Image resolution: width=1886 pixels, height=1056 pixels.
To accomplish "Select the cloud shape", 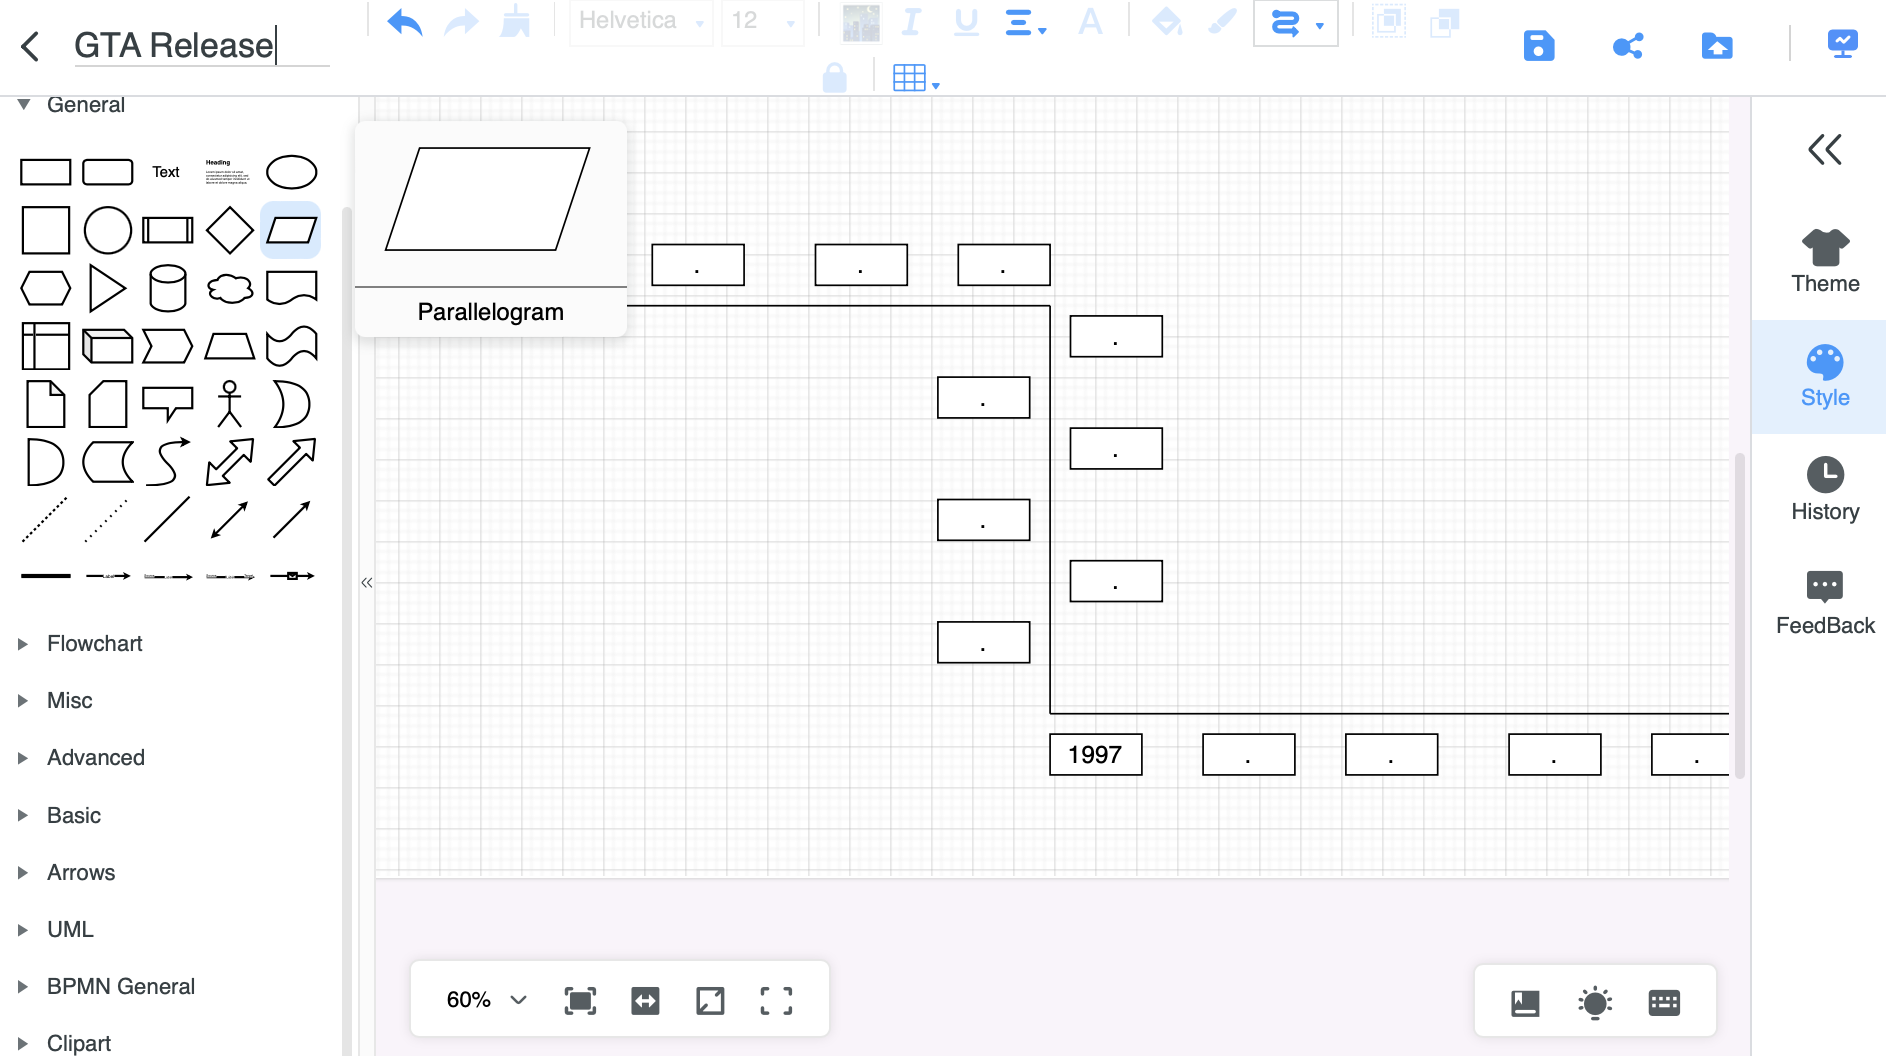I will point(230,289).
